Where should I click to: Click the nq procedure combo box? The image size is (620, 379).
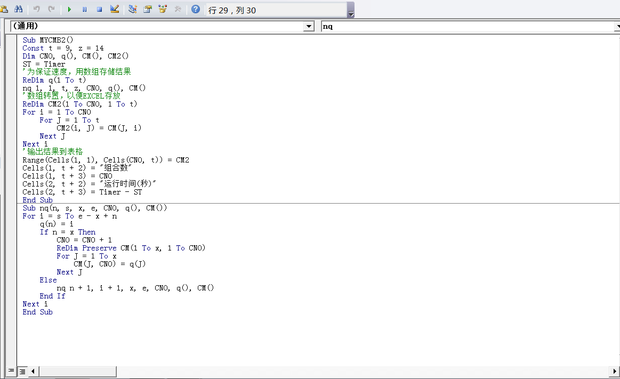click(x=471, y=26)
